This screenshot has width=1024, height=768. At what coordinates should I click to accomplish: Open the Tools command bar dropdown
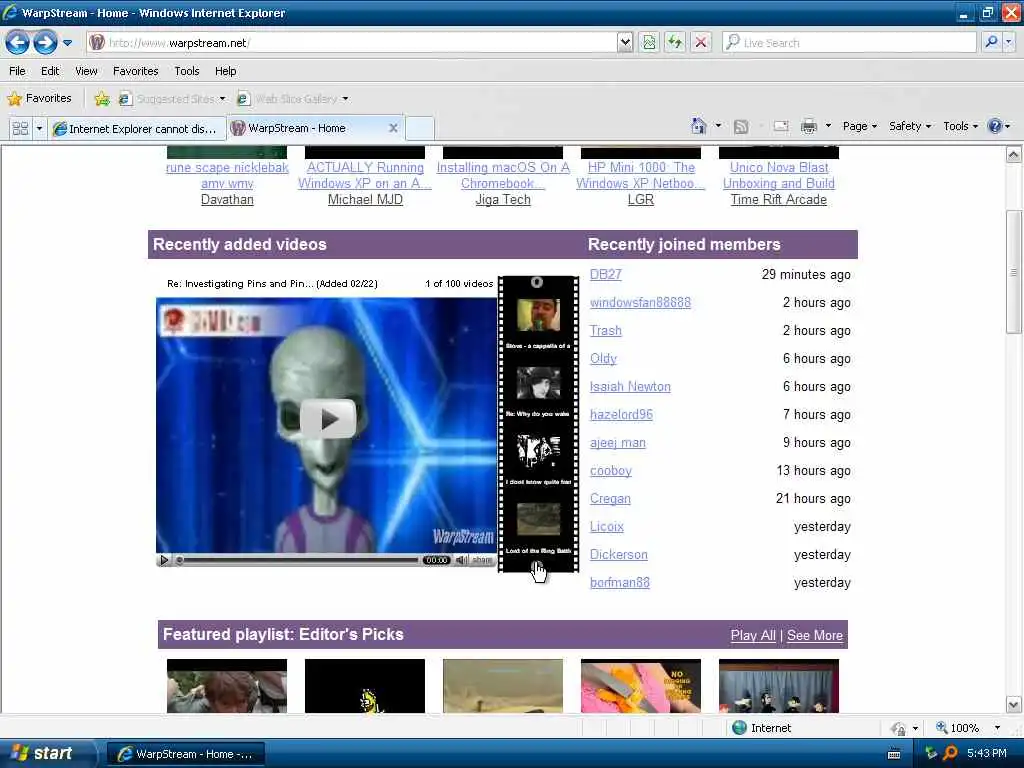tap(960, 126)
